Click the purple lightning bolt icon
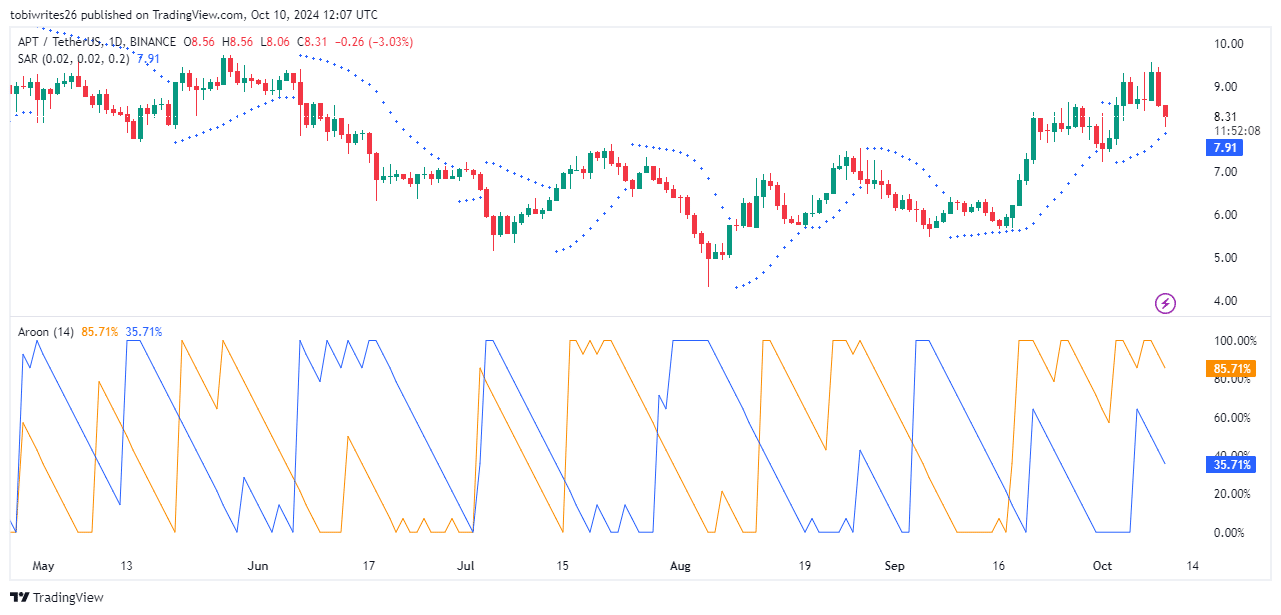The image size is (1281, 615). tap(1165, 303)
